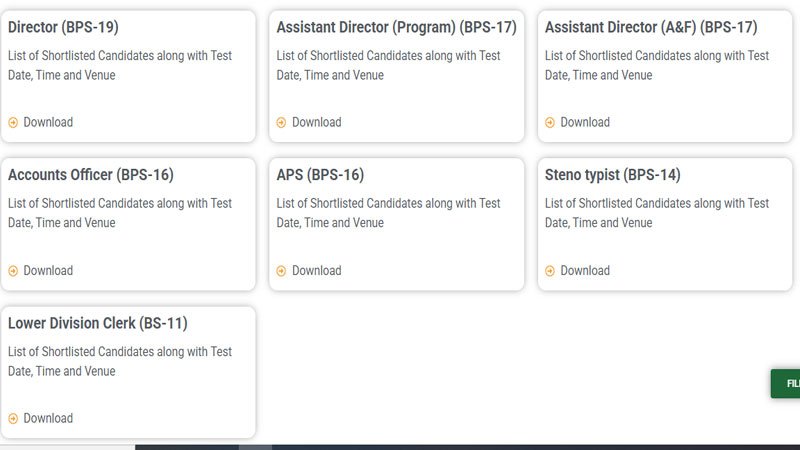The width and height of the screenshot is (800, 450).
Task: Click the arrow icon in Steno typist card
Action: 550,271
